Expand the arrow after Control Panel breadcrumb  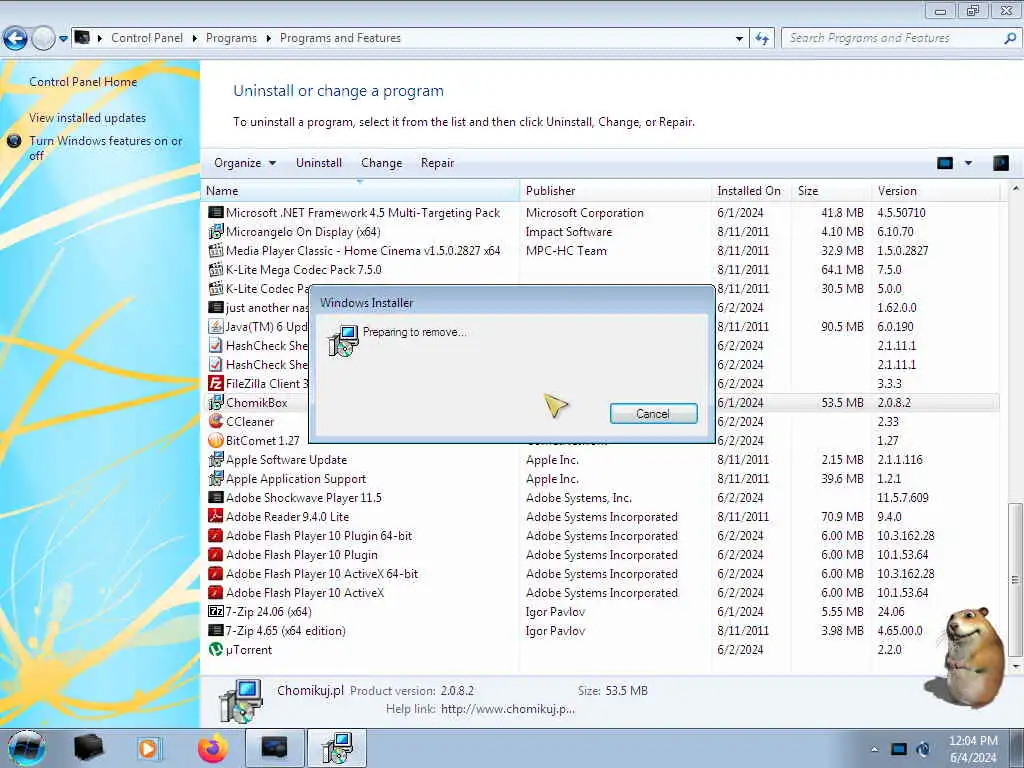[195, 39]
